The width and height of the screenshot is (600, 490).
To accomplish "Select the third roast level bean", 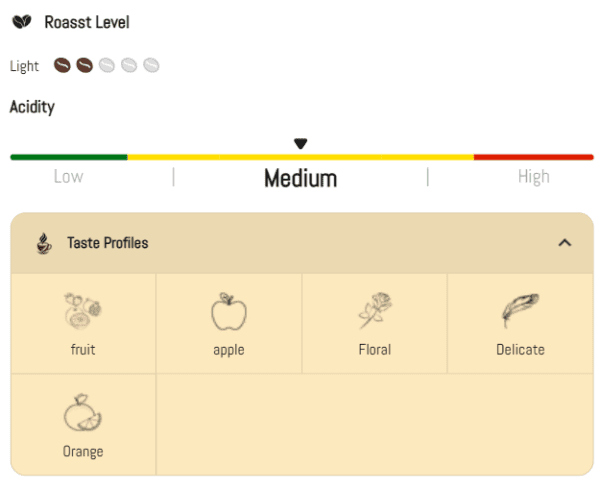I will click(x=107, y=66).
